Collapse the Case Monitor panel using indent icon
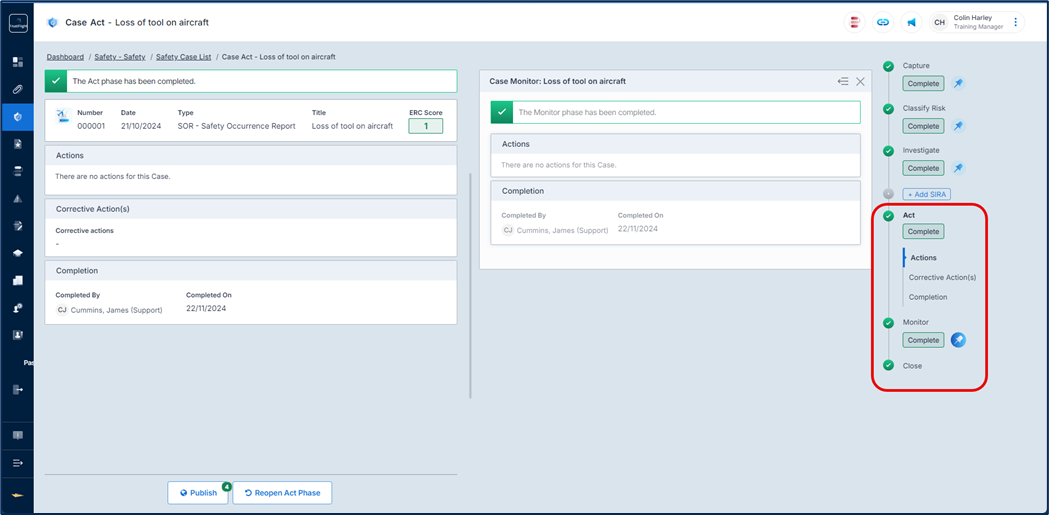 click(843, 81)
